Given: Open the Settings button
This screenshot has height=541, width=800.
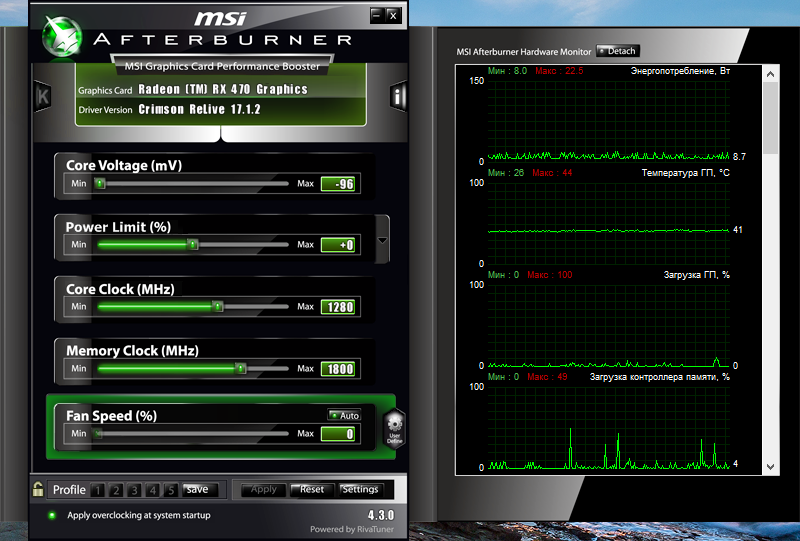Looking at the screenshot, I should click(360, 489).
